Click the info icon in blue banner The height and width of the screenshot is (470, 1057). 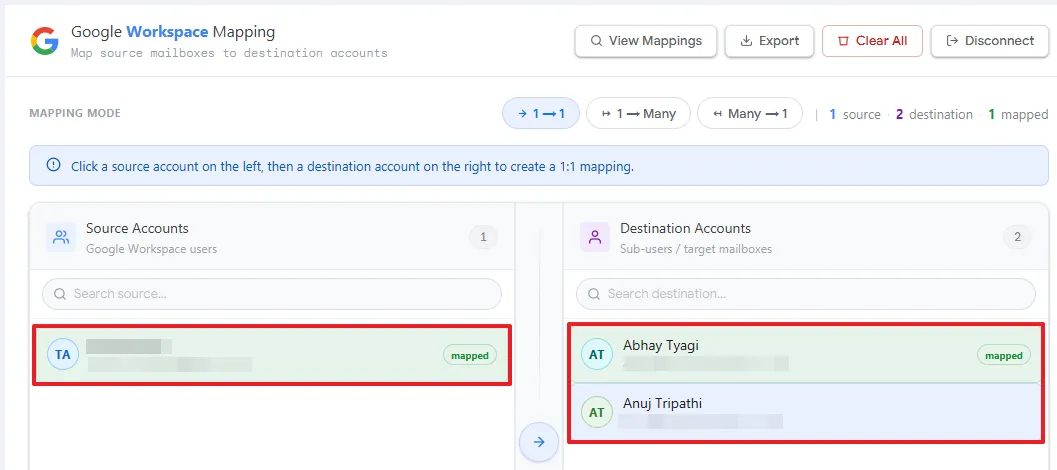[x=53, y=165]
